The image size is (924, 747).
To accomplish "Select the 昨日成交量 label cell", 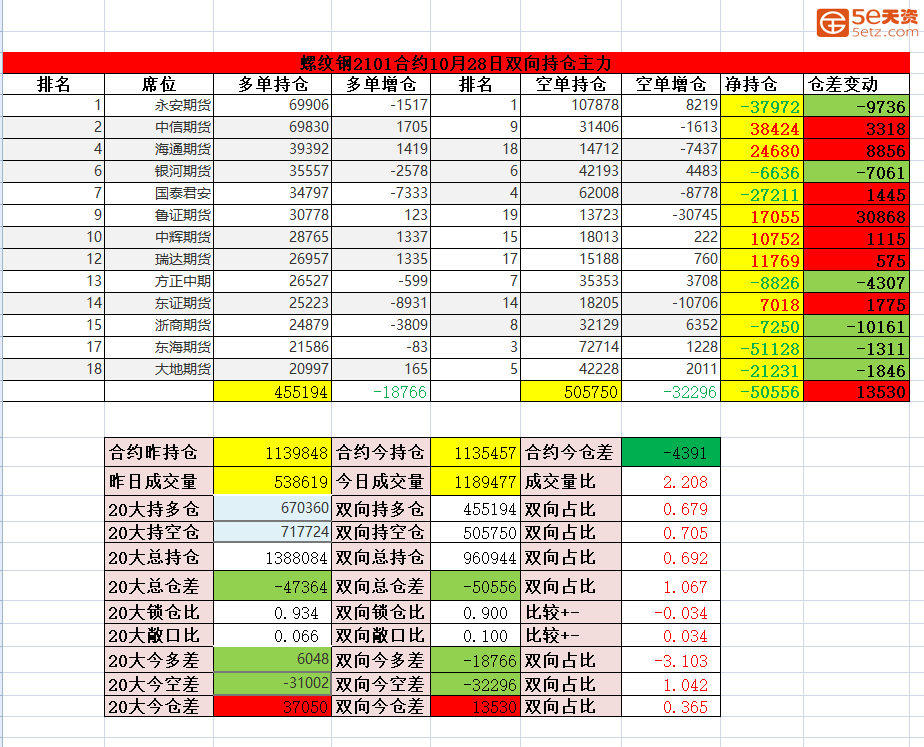I will tap(159, 481).
